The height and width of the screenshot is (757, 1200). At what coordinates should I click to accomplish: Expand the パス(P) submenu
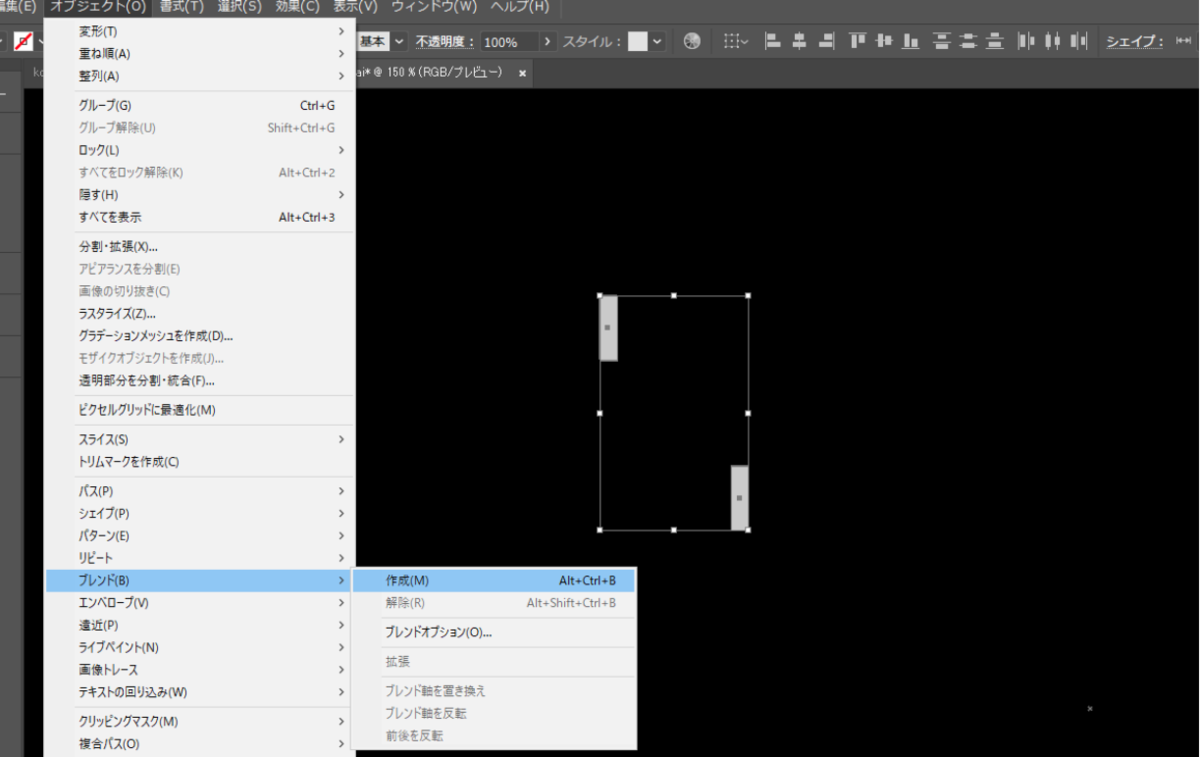(199, 491)
